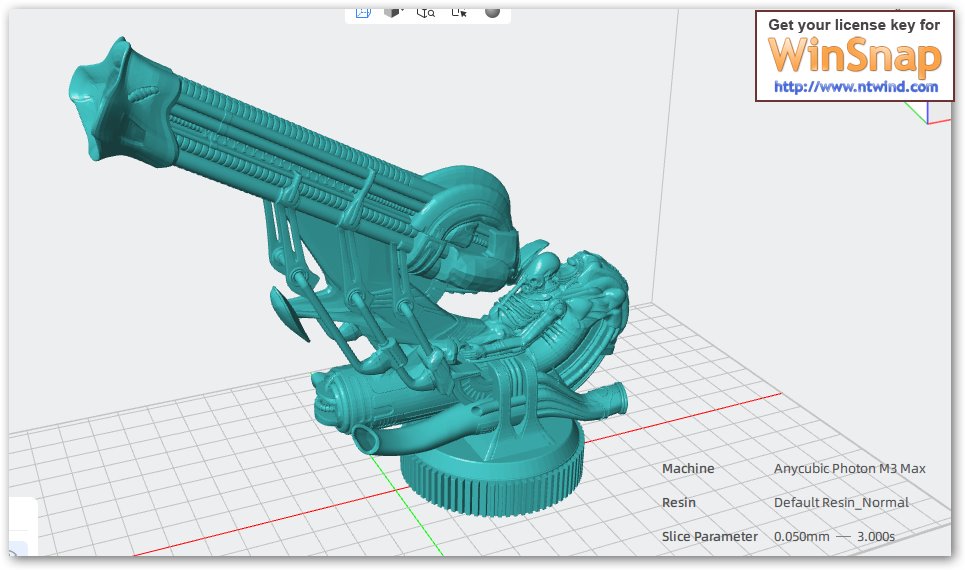Screen dimensions: 965x570
Task: Click the 3.000s exposure time value
Action: (x=876, y=536)
